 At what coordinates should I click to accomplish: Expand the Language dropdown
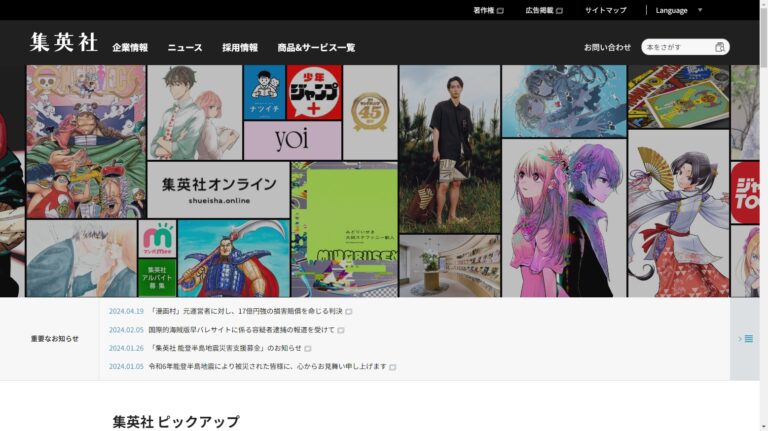tap(678, 10)
